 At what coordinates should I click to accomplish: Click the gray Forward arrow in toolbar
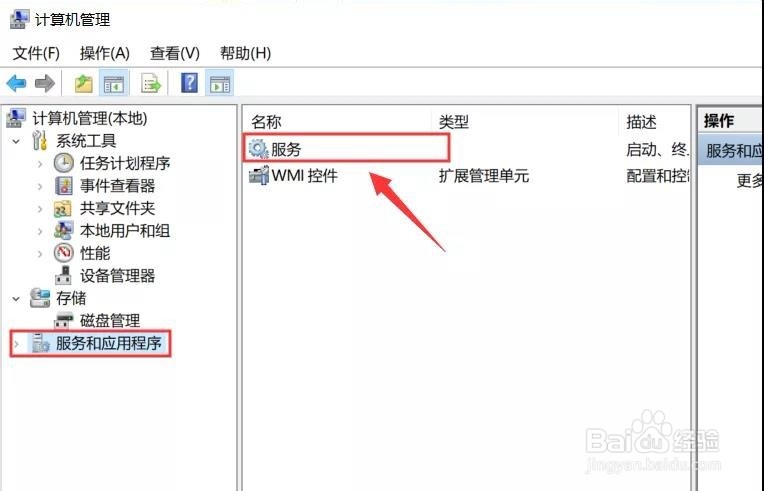point(45,83)
